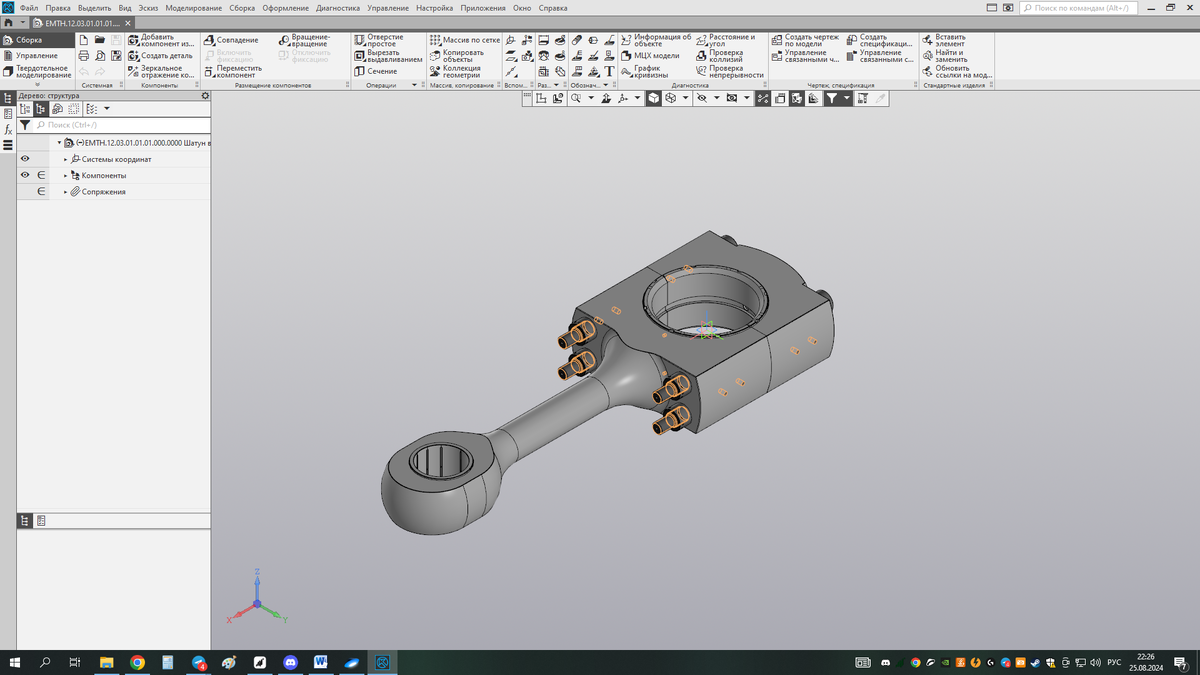Open the Диагностика menu

coord(337,8)
